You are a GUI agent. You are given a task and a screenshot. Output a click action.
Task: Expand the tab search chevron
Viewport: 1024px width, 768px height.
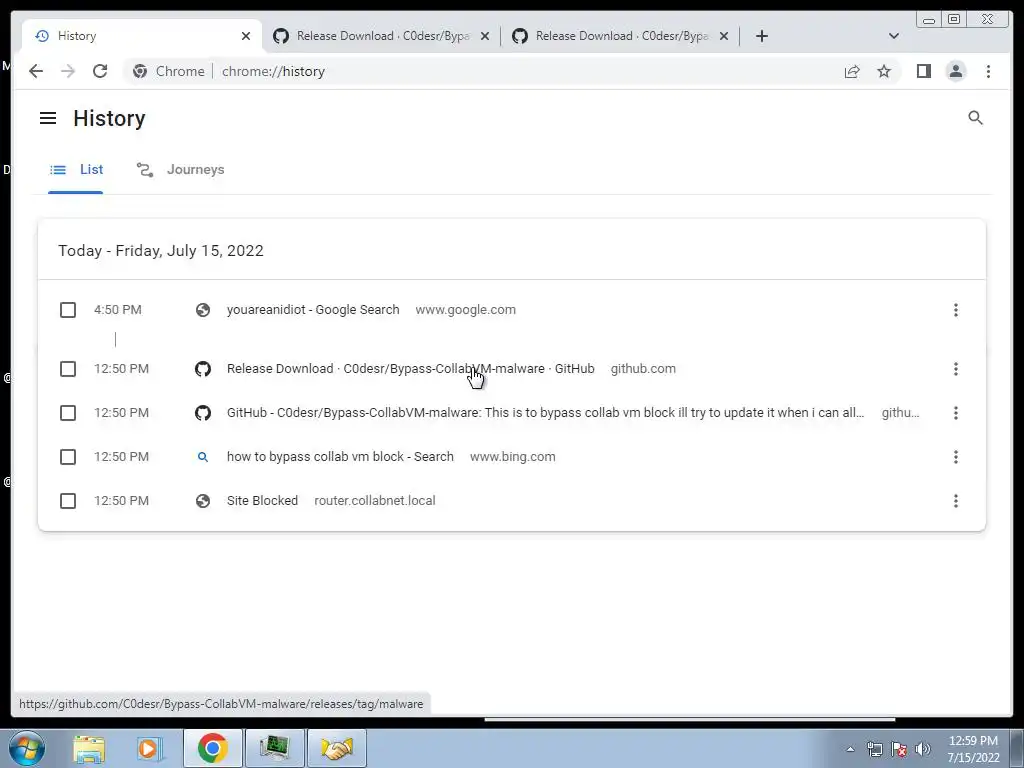click(894, 36)
